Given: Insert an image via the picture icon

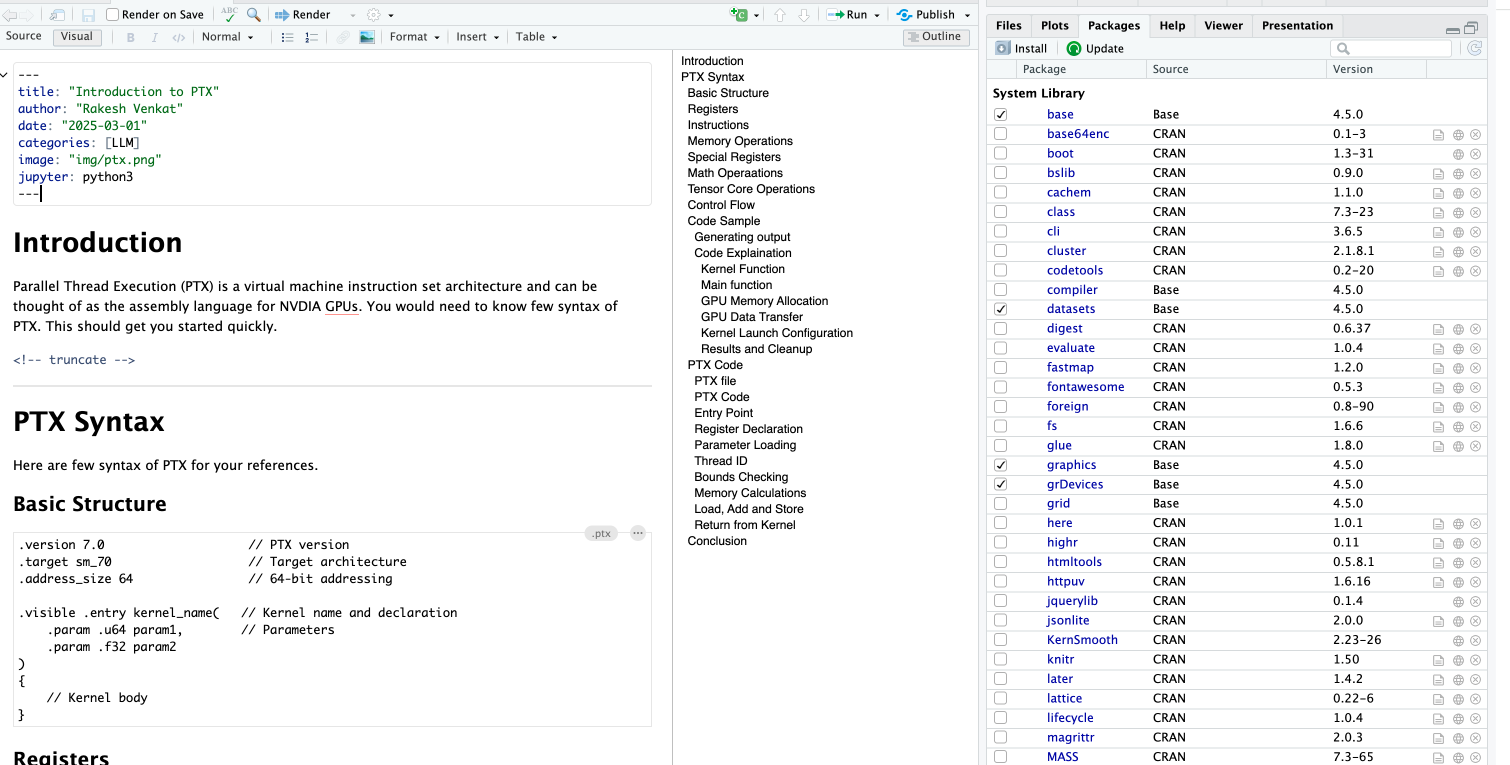Looking at the screenshot, I should pos(367,37).
